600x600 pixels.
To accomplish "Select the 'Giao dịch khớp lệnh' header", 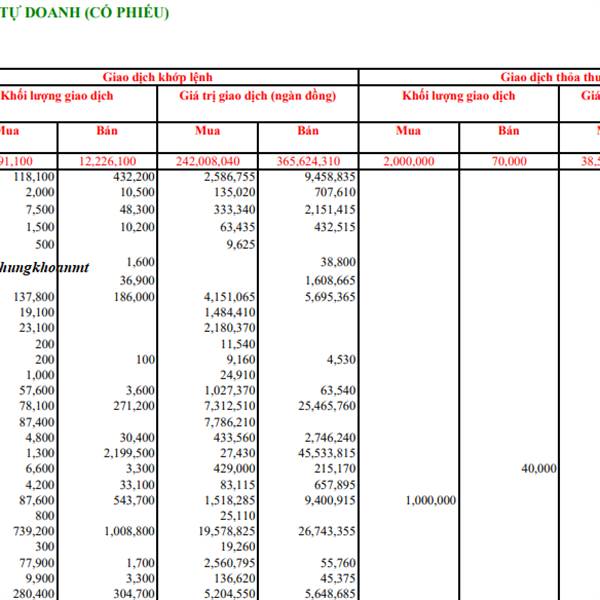I will (x=157, y=77).
